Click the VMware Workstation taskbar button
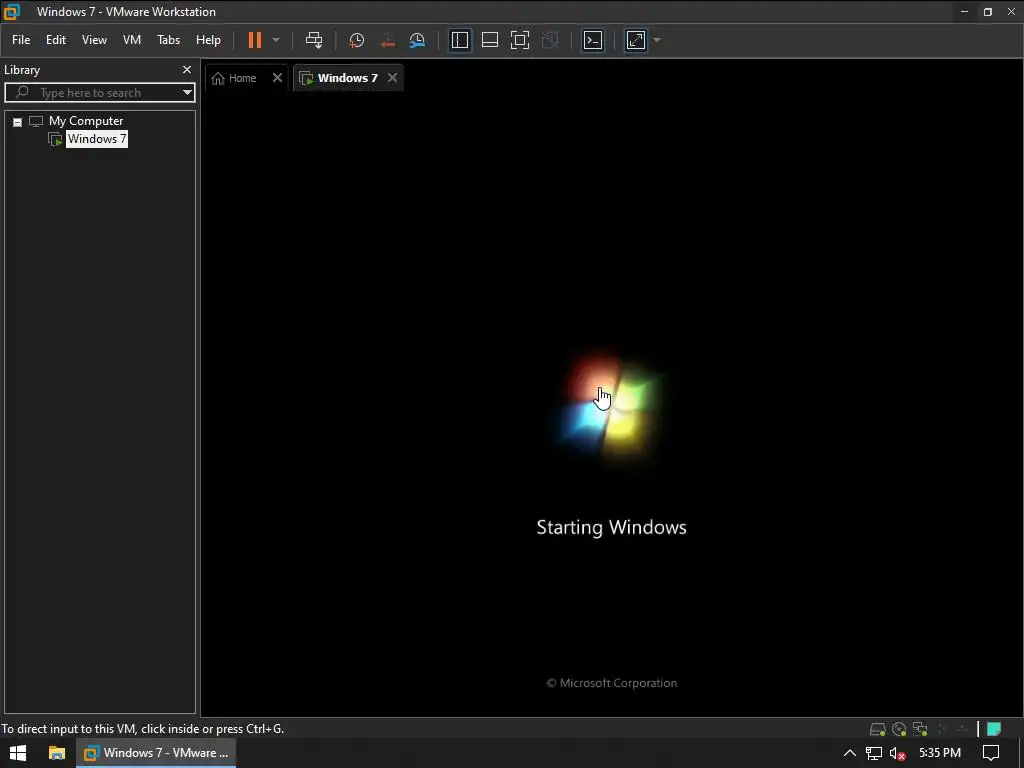This screenshot has width=1024, height=768. [157, 753]
